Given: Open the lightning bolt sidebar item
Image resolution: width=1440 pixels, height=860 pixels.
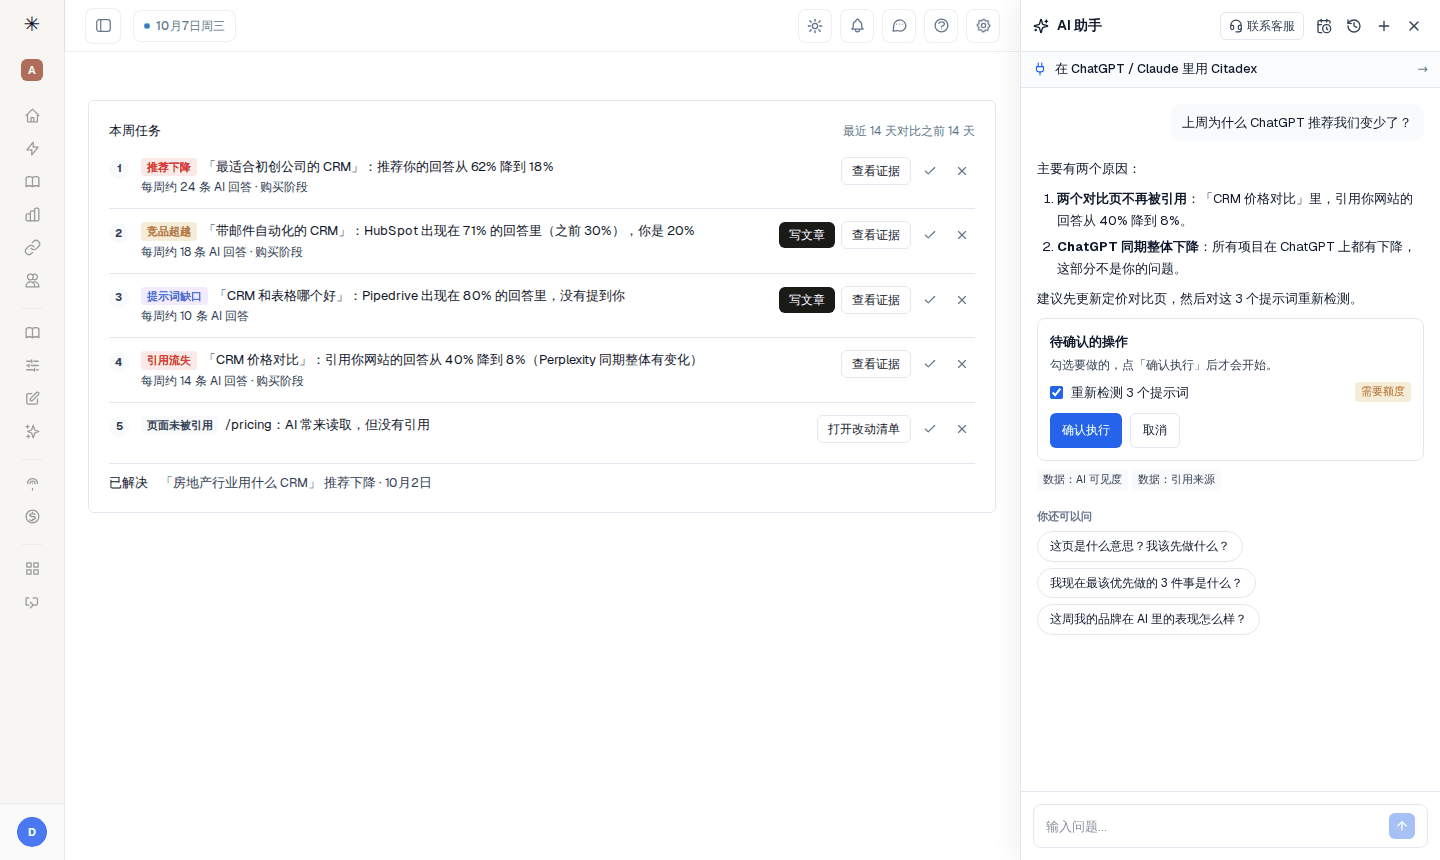Looking at the screenshot, I should coord(32,149).
